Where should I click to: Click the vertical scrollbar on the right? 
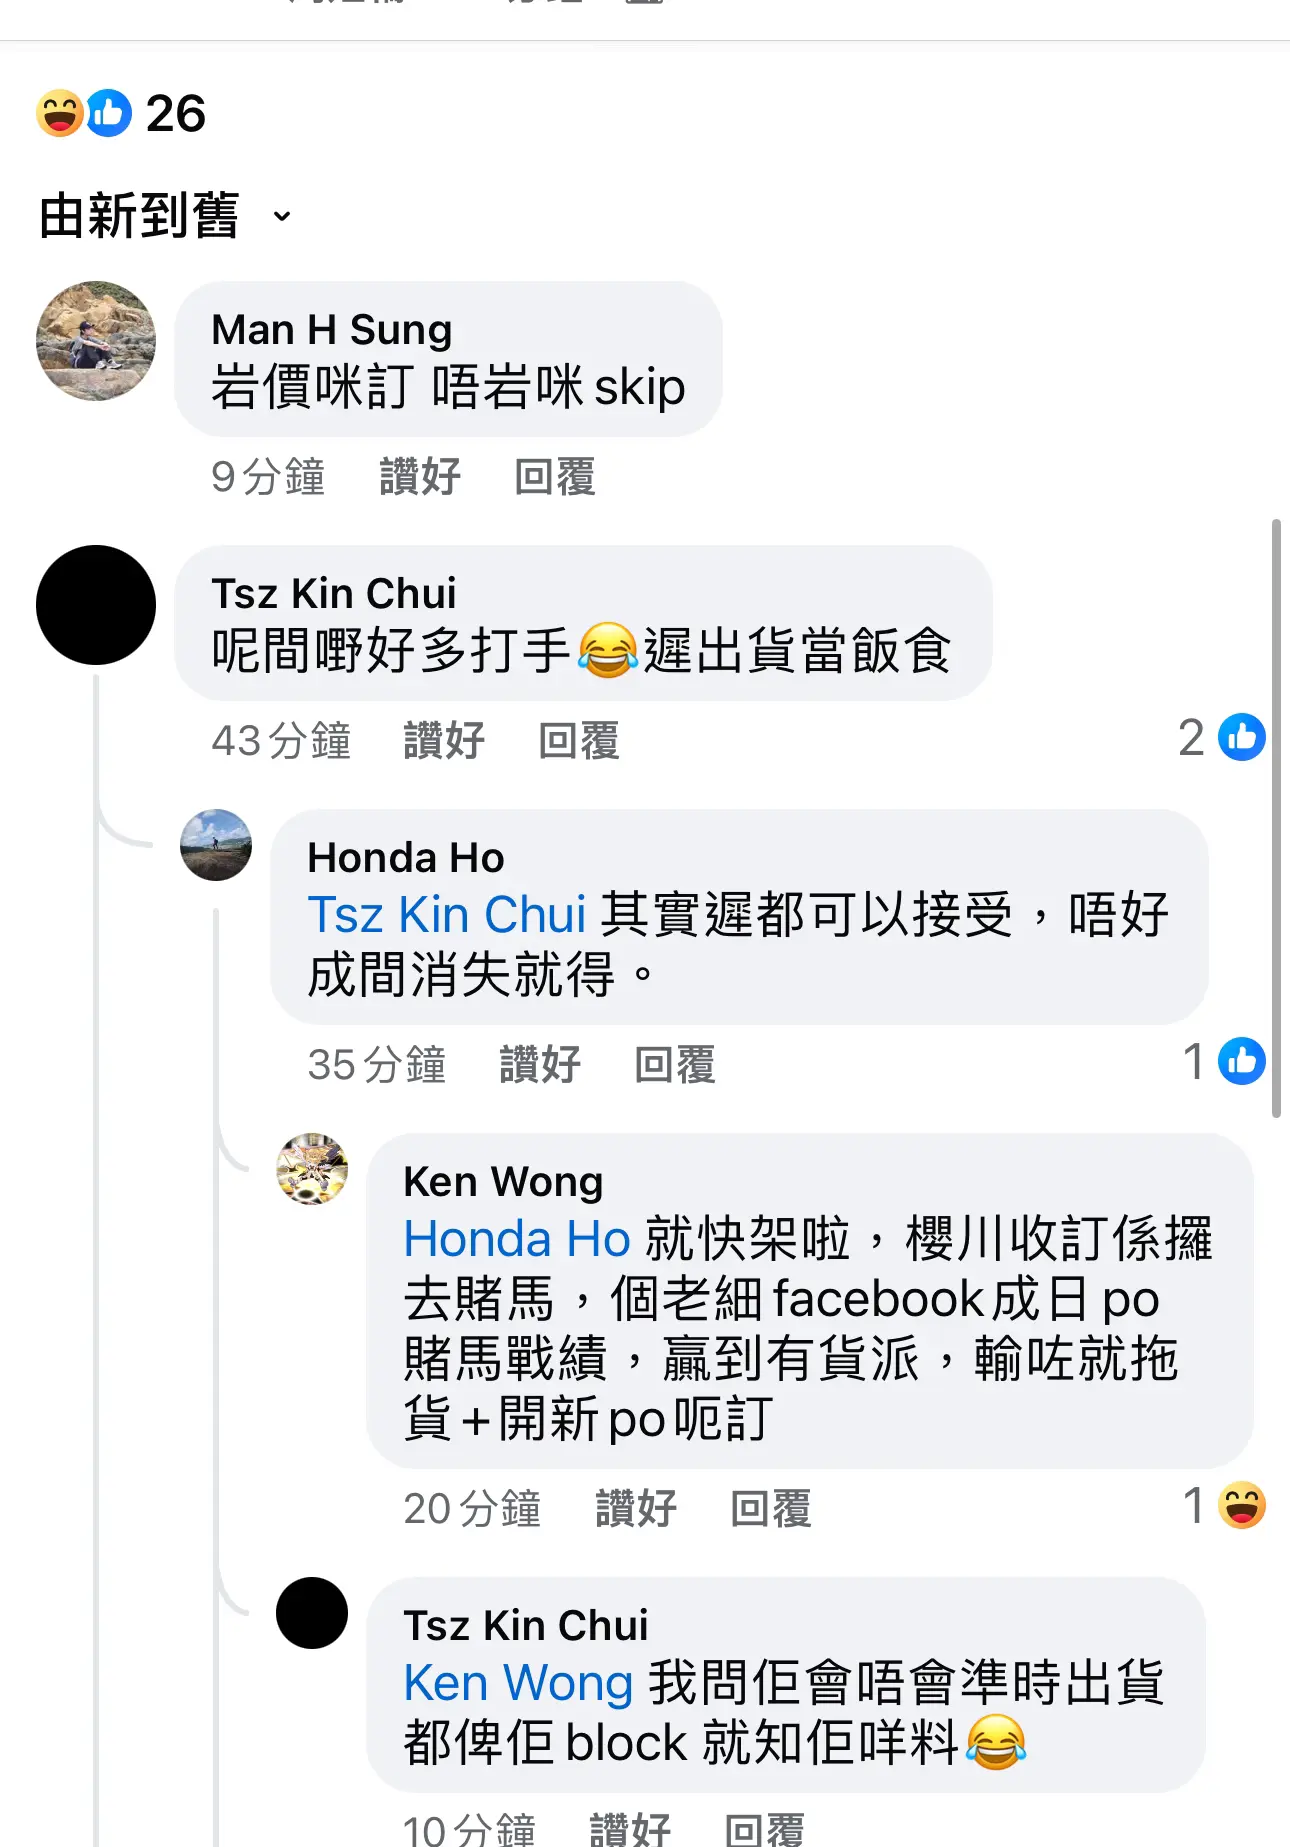point(1276,818)
